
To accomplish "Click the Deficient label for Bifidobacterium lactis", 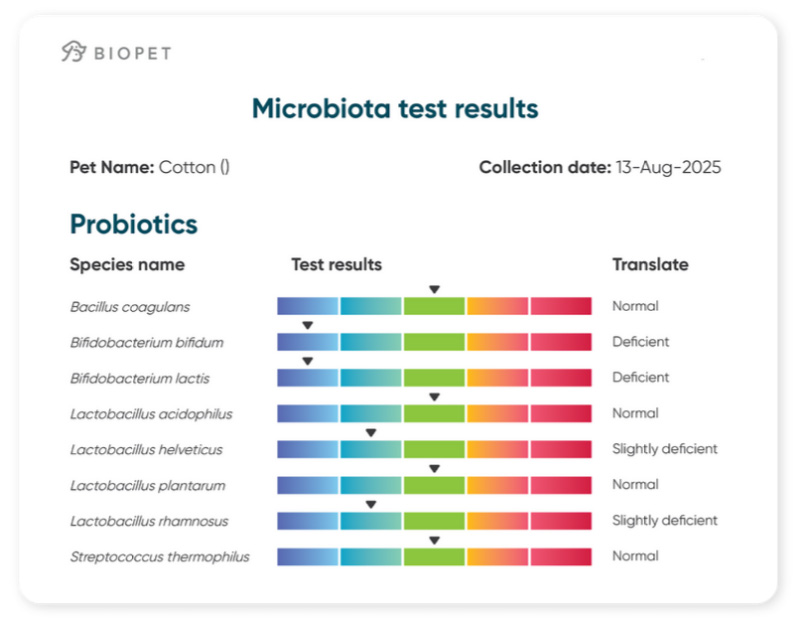I will [641, 378].
